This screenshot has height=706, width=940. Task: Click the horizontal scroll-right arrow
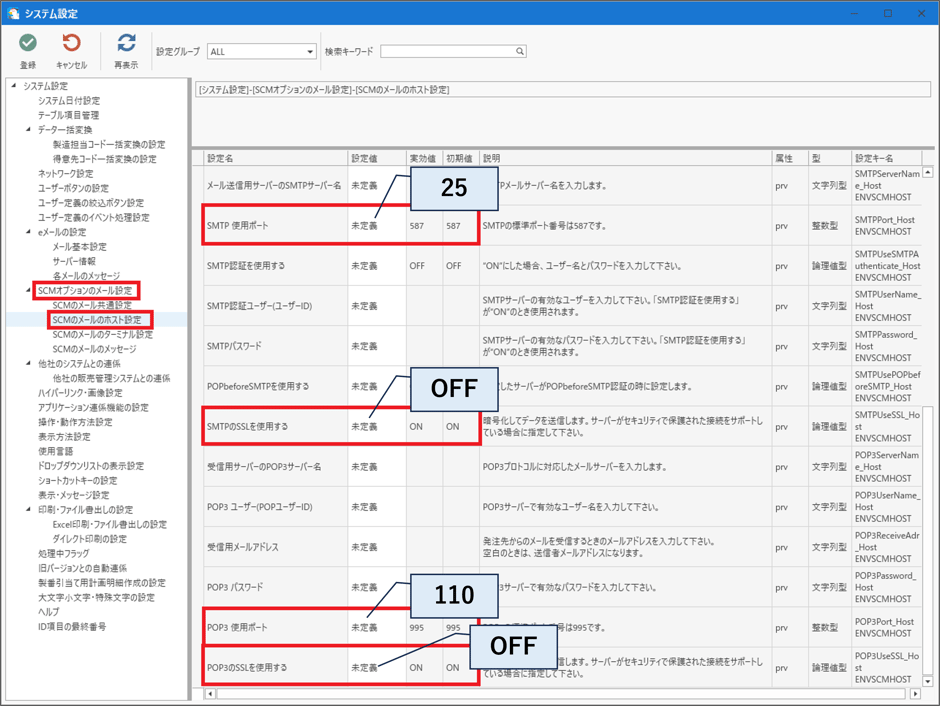click(x=915, y=694)
